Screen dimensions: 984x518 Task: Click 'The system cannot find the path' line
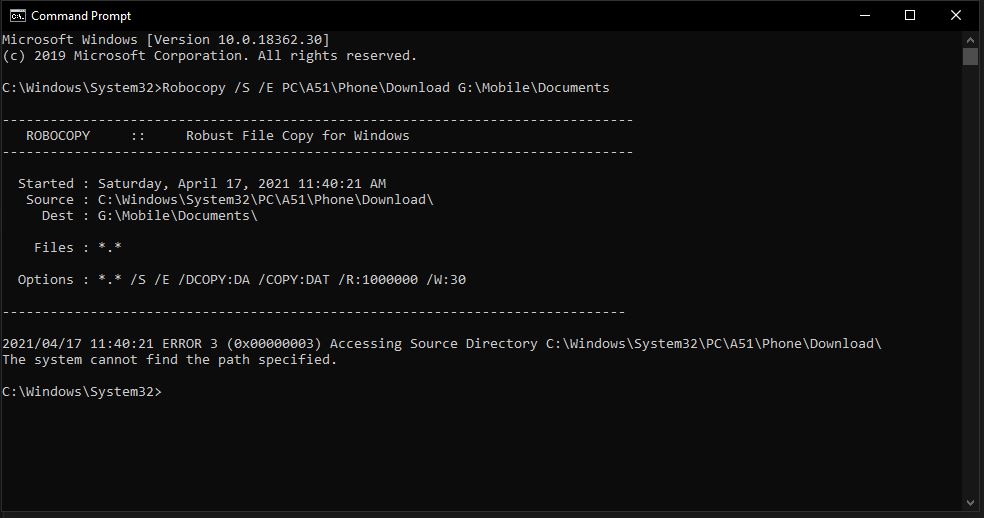170,360
